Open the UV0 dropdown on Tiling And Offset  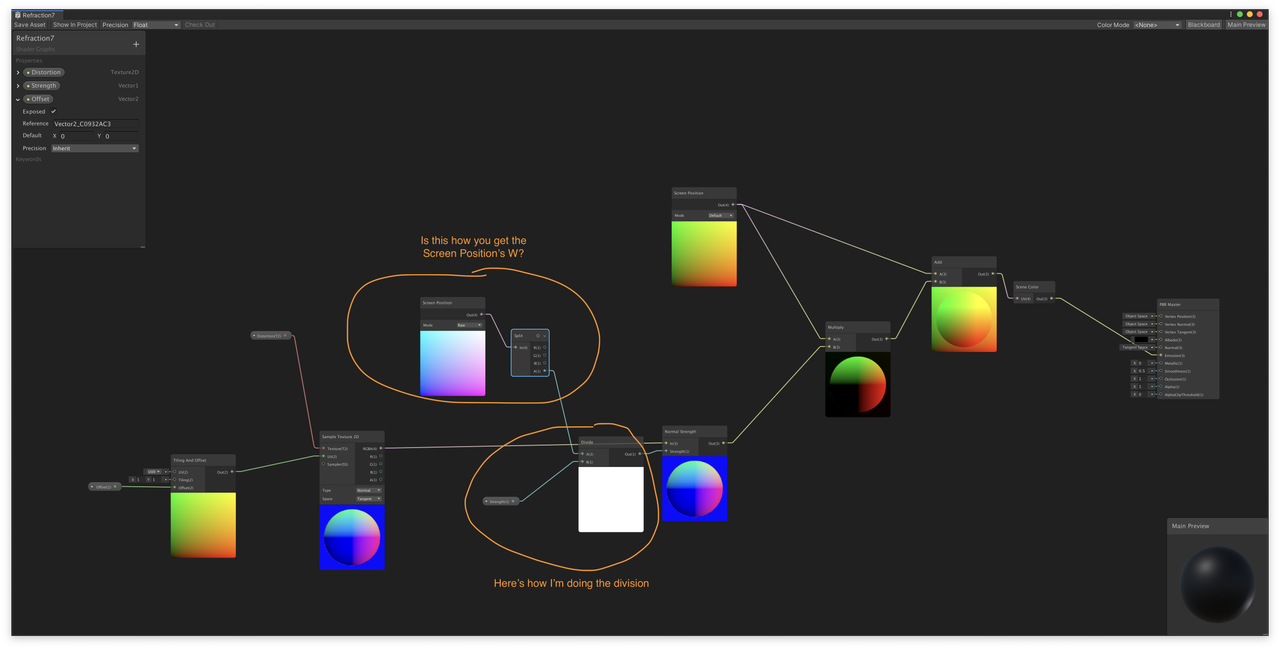(x=153, y=472)
